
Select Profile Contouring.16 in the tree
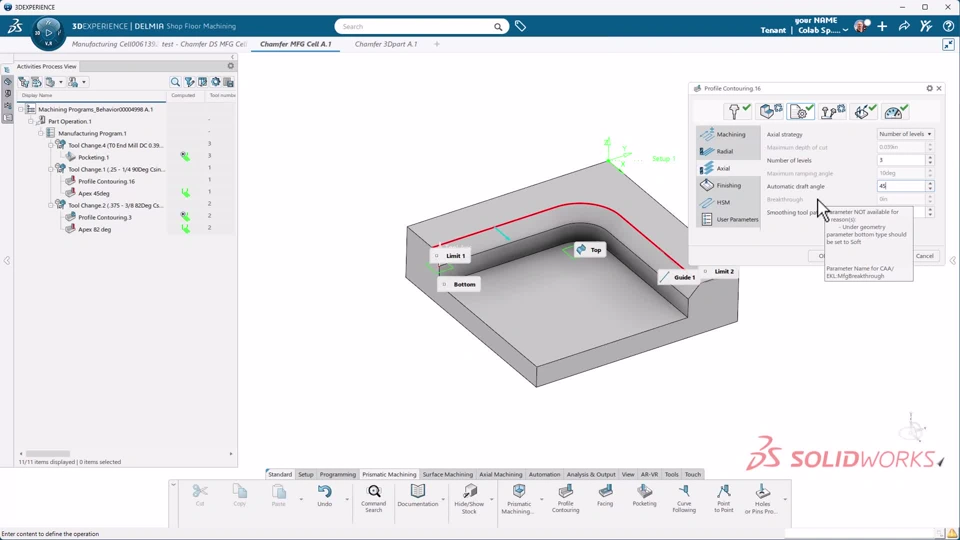106,181
